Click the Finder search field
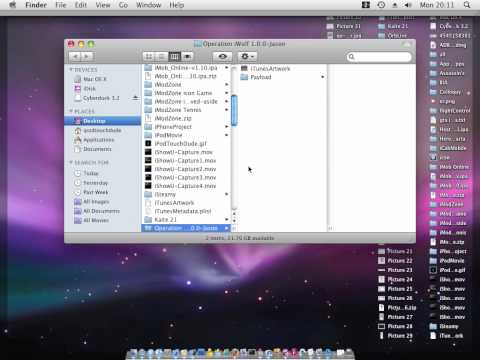The image size is (480, 360). coord(379,57)
